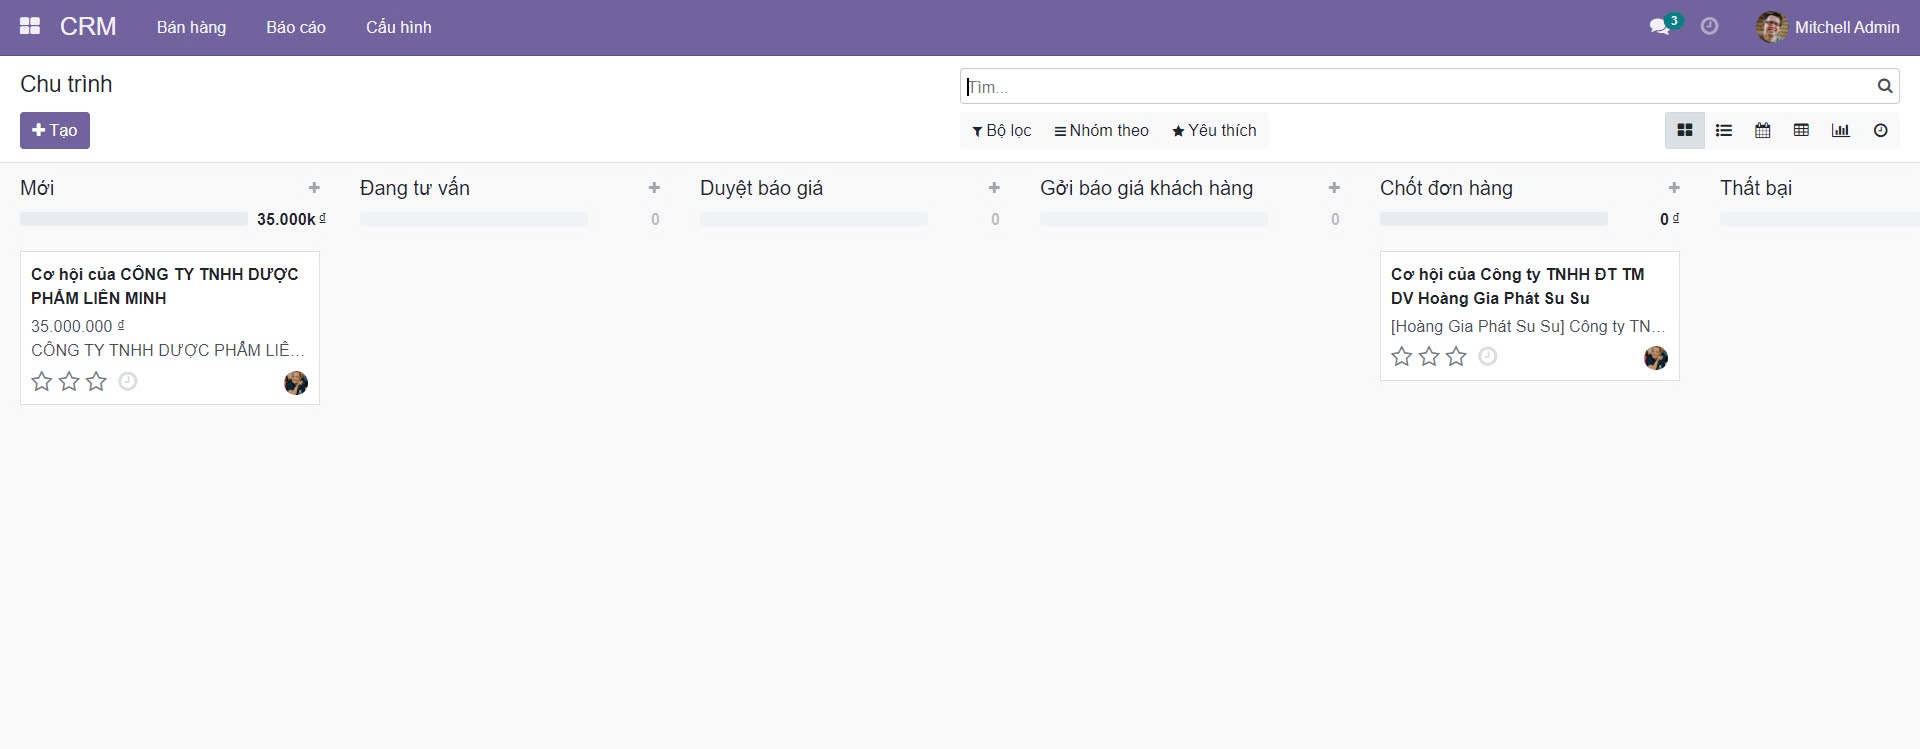The width and height of the screenshot is (1920, 749).
Task: Set first star priority on LIÊN MINH card
Action: [x=42, y=382]
